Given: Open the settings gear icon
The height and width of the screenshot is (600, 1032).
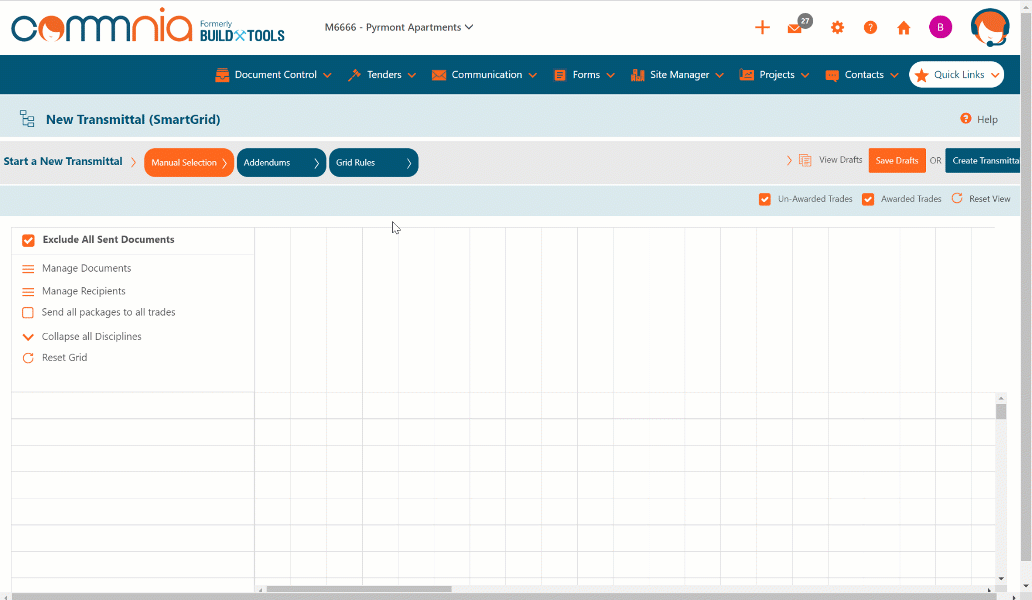Looking at the screenshot, I should click(837, 28).
